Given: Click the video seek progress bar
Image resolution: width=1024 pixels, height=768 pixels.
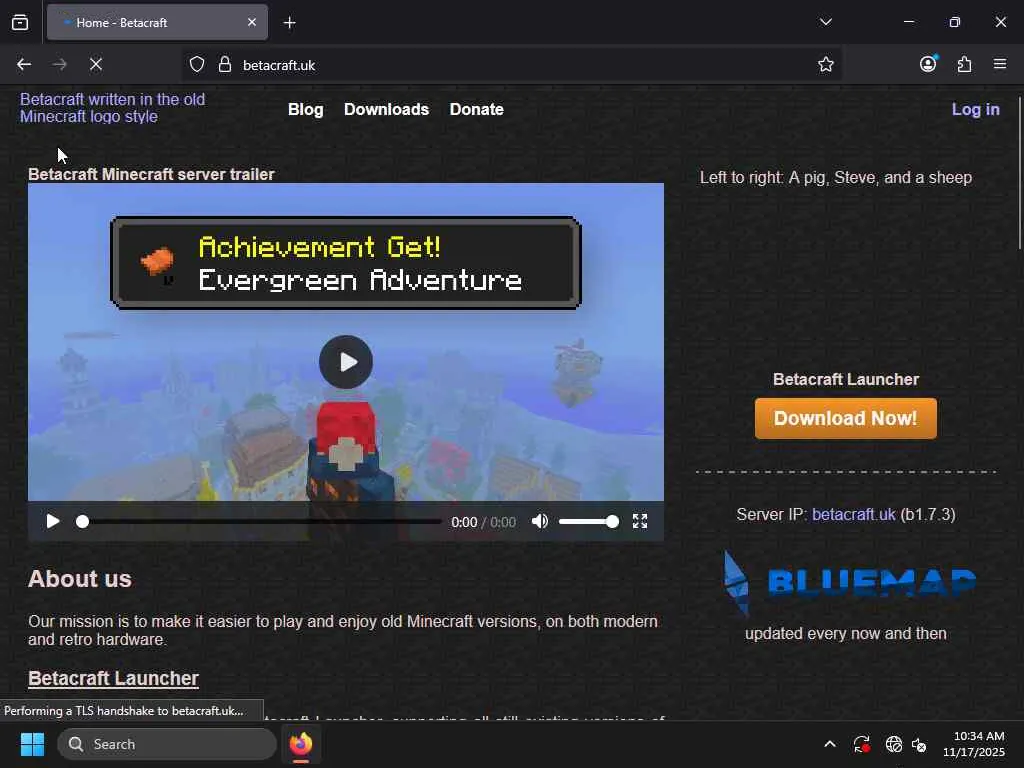Looking at the screenshot, I should click(261, 521).
